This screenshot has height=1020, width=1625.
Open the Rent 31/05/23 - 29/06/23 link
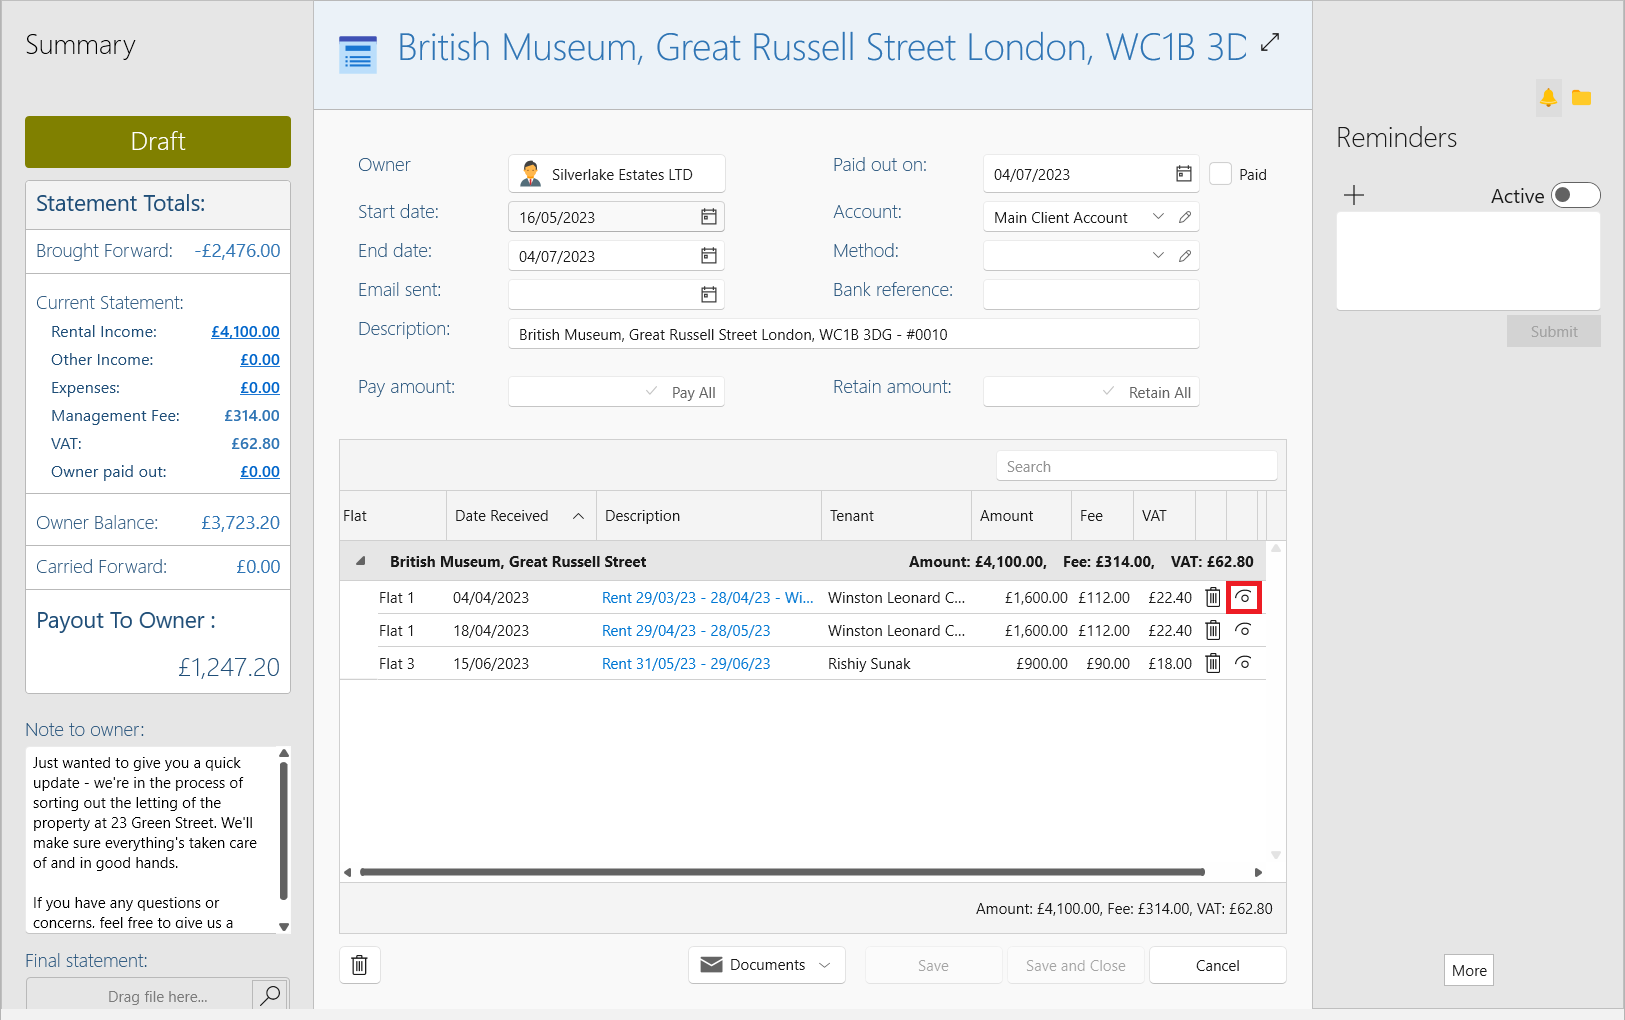686,664
